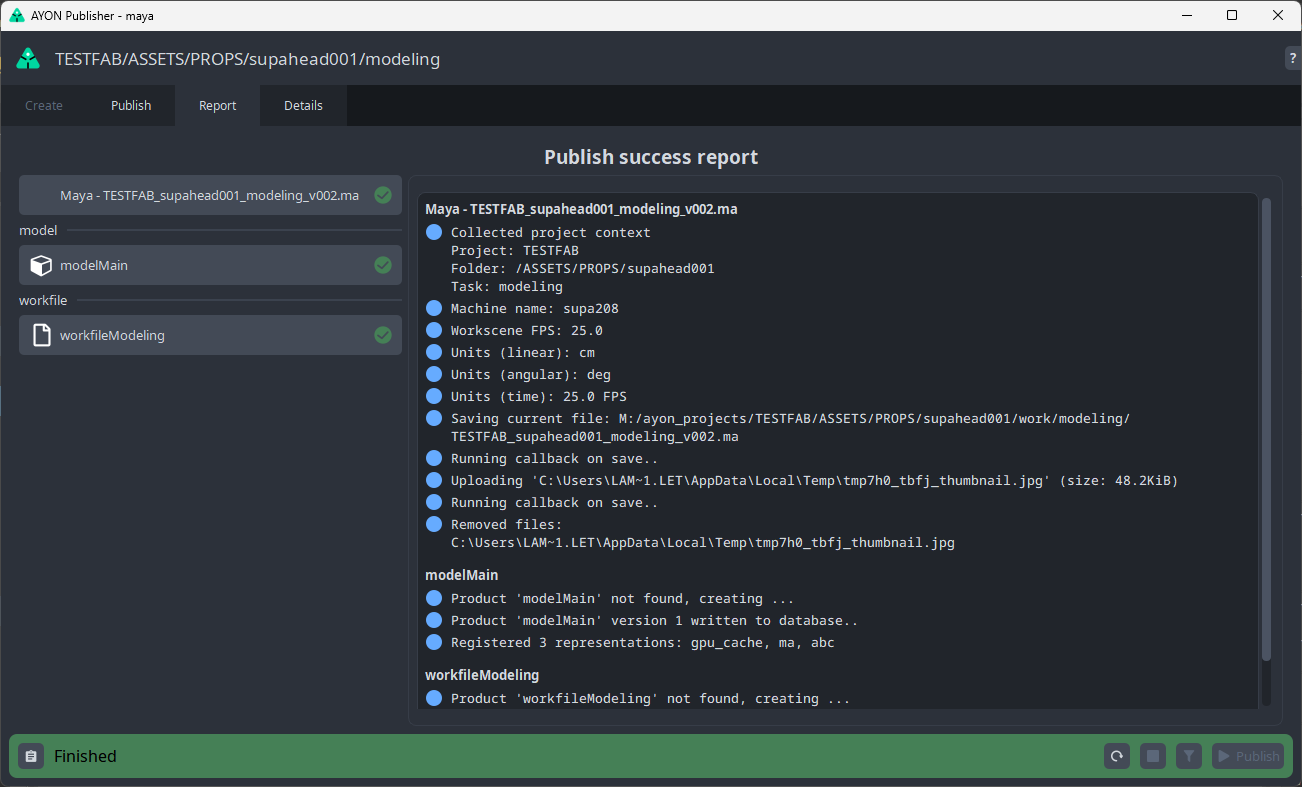This screenshot has height=787, width=1302.
Task: Click the green checkmark on the Maya context row
Action: (x=382, y=195)
